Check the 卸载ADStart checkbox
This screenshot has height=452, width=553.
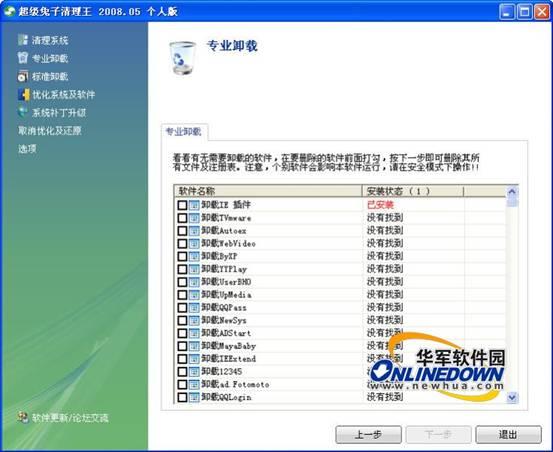coord(182,333)
